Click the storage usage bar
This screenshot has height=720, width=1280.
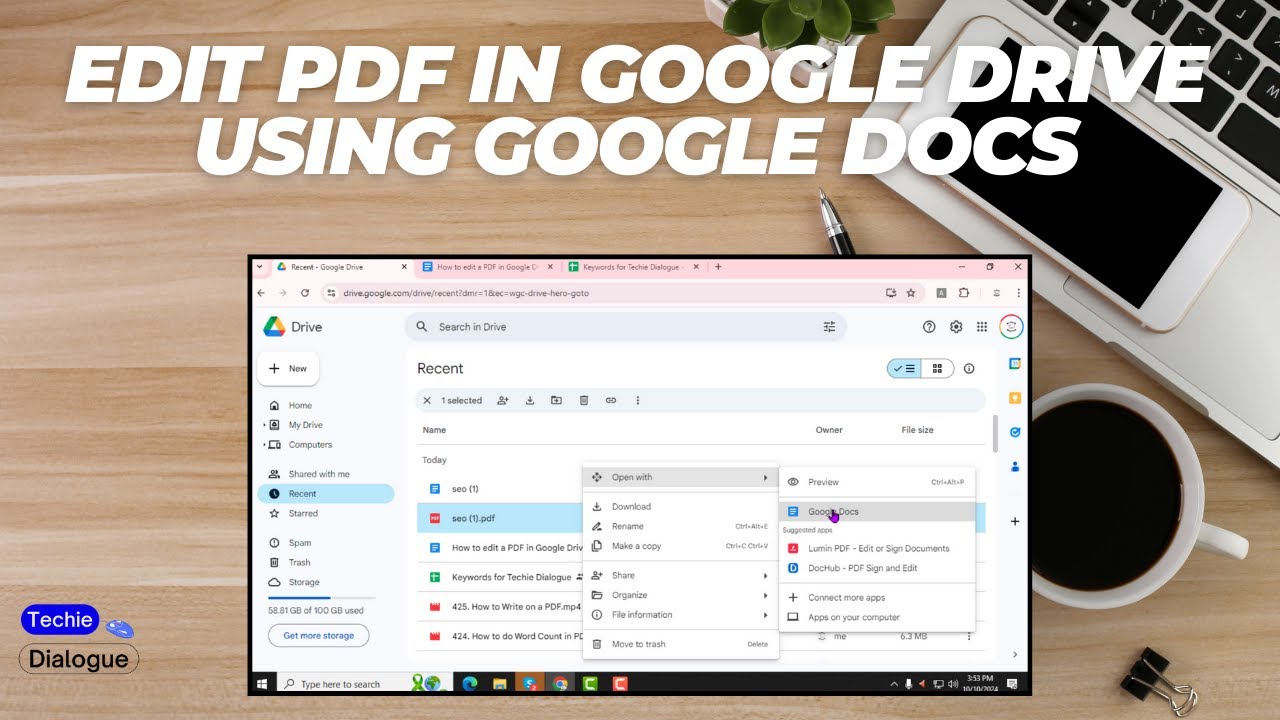[322, 598]
